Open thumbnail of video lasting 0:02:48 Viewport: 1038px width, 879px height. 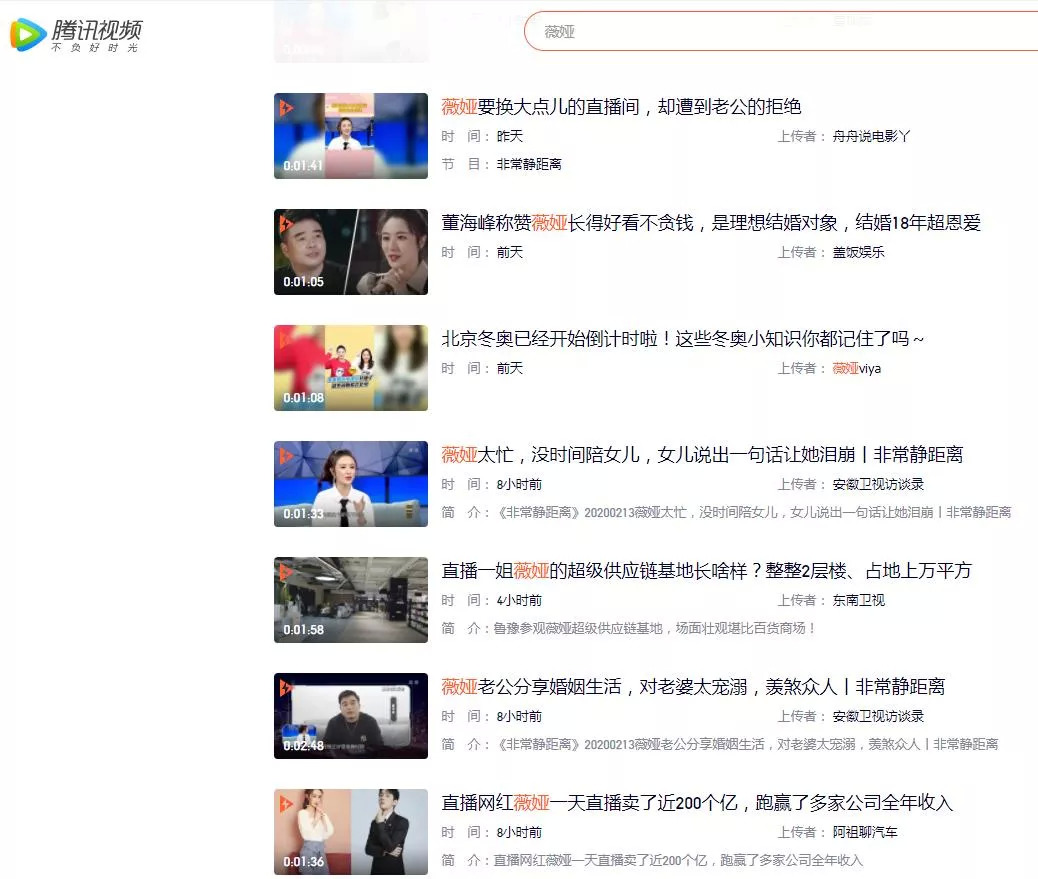click(x=351, y=716)
